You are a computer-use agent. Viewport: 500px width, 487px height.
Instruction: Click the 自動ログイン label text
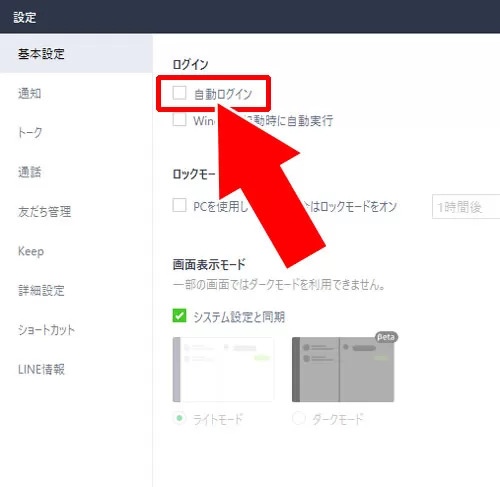pos(223,94)
